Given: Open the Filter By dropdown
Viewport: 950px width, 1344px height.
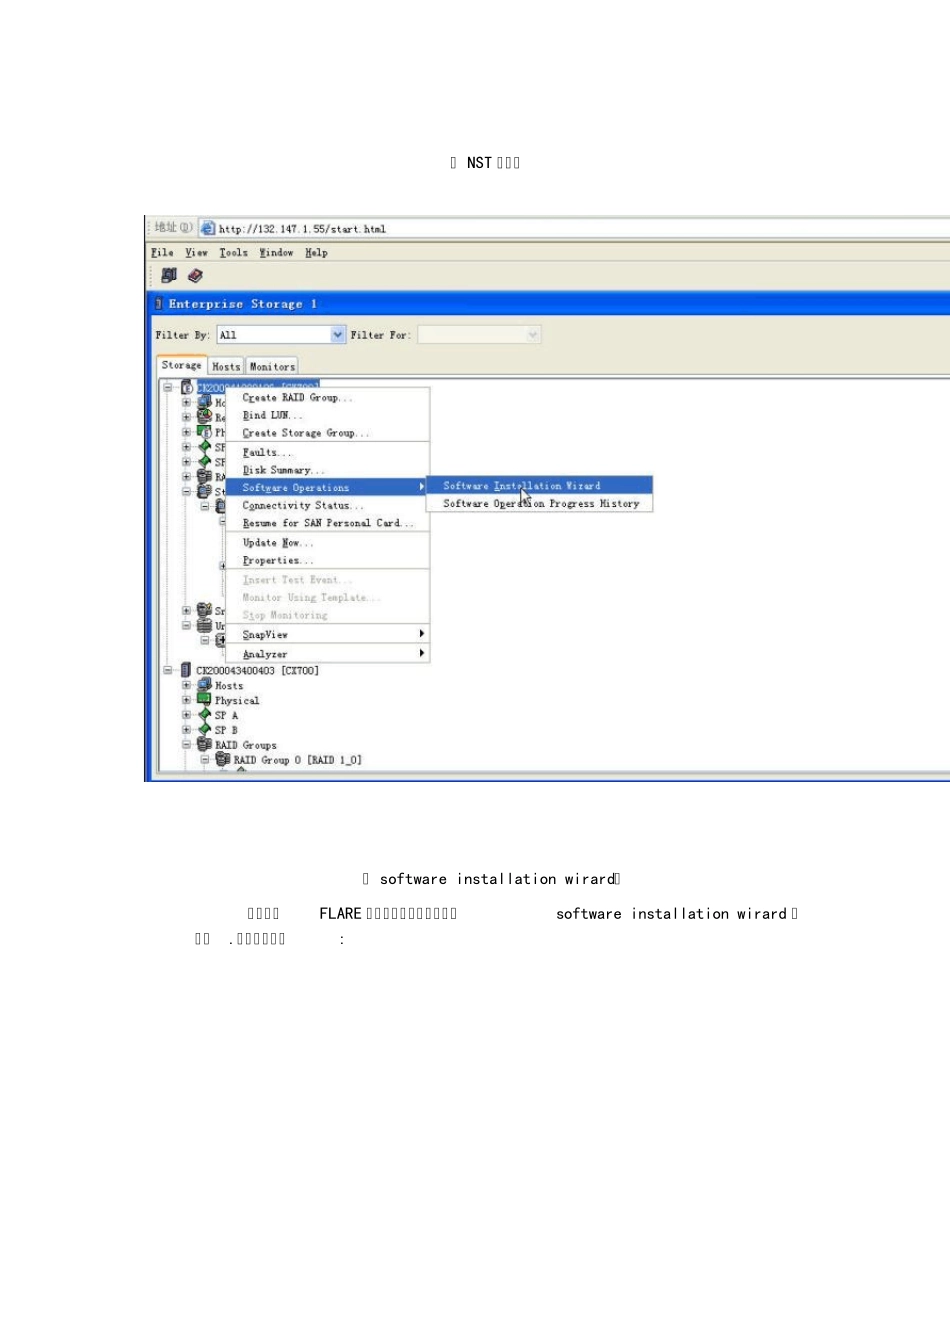Looking at the screenshot, I should [338, 335].
